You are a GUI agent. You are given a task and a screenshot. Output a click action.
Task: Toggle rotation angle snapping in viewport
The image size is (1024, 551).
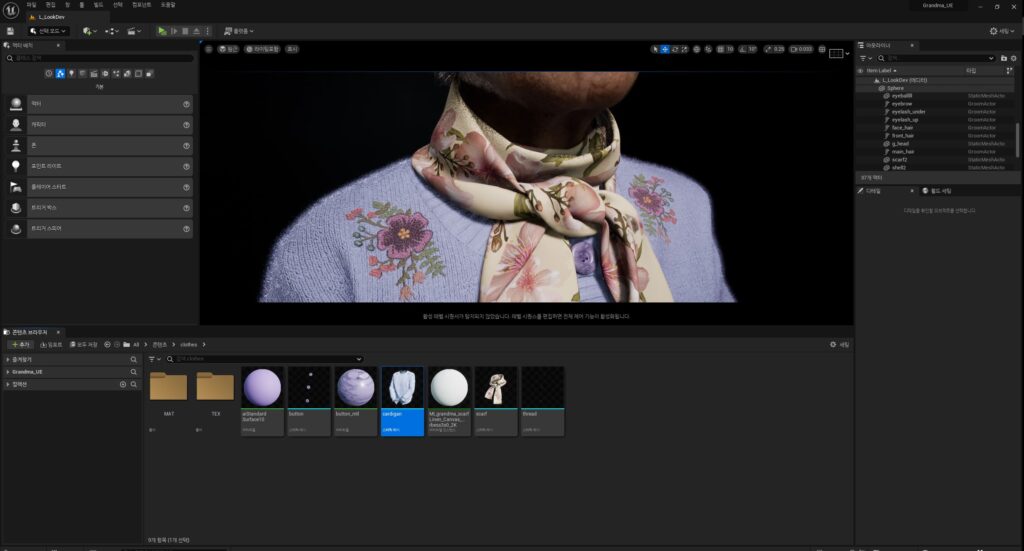coord(741,49)
